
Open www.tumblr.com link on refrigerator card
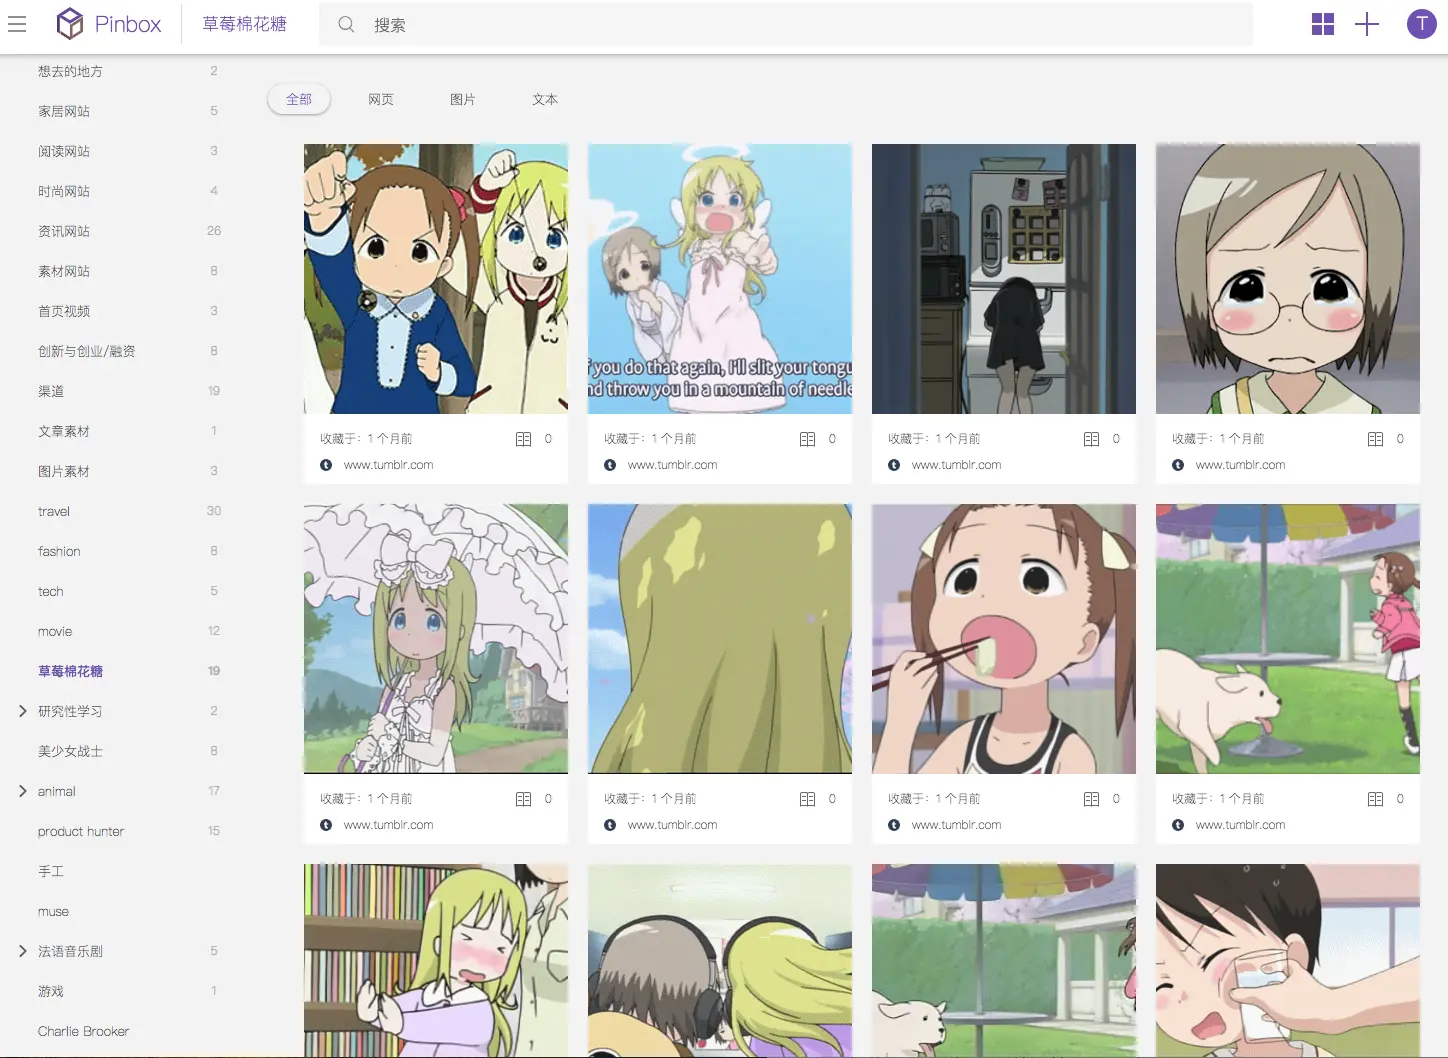point(956,465)
